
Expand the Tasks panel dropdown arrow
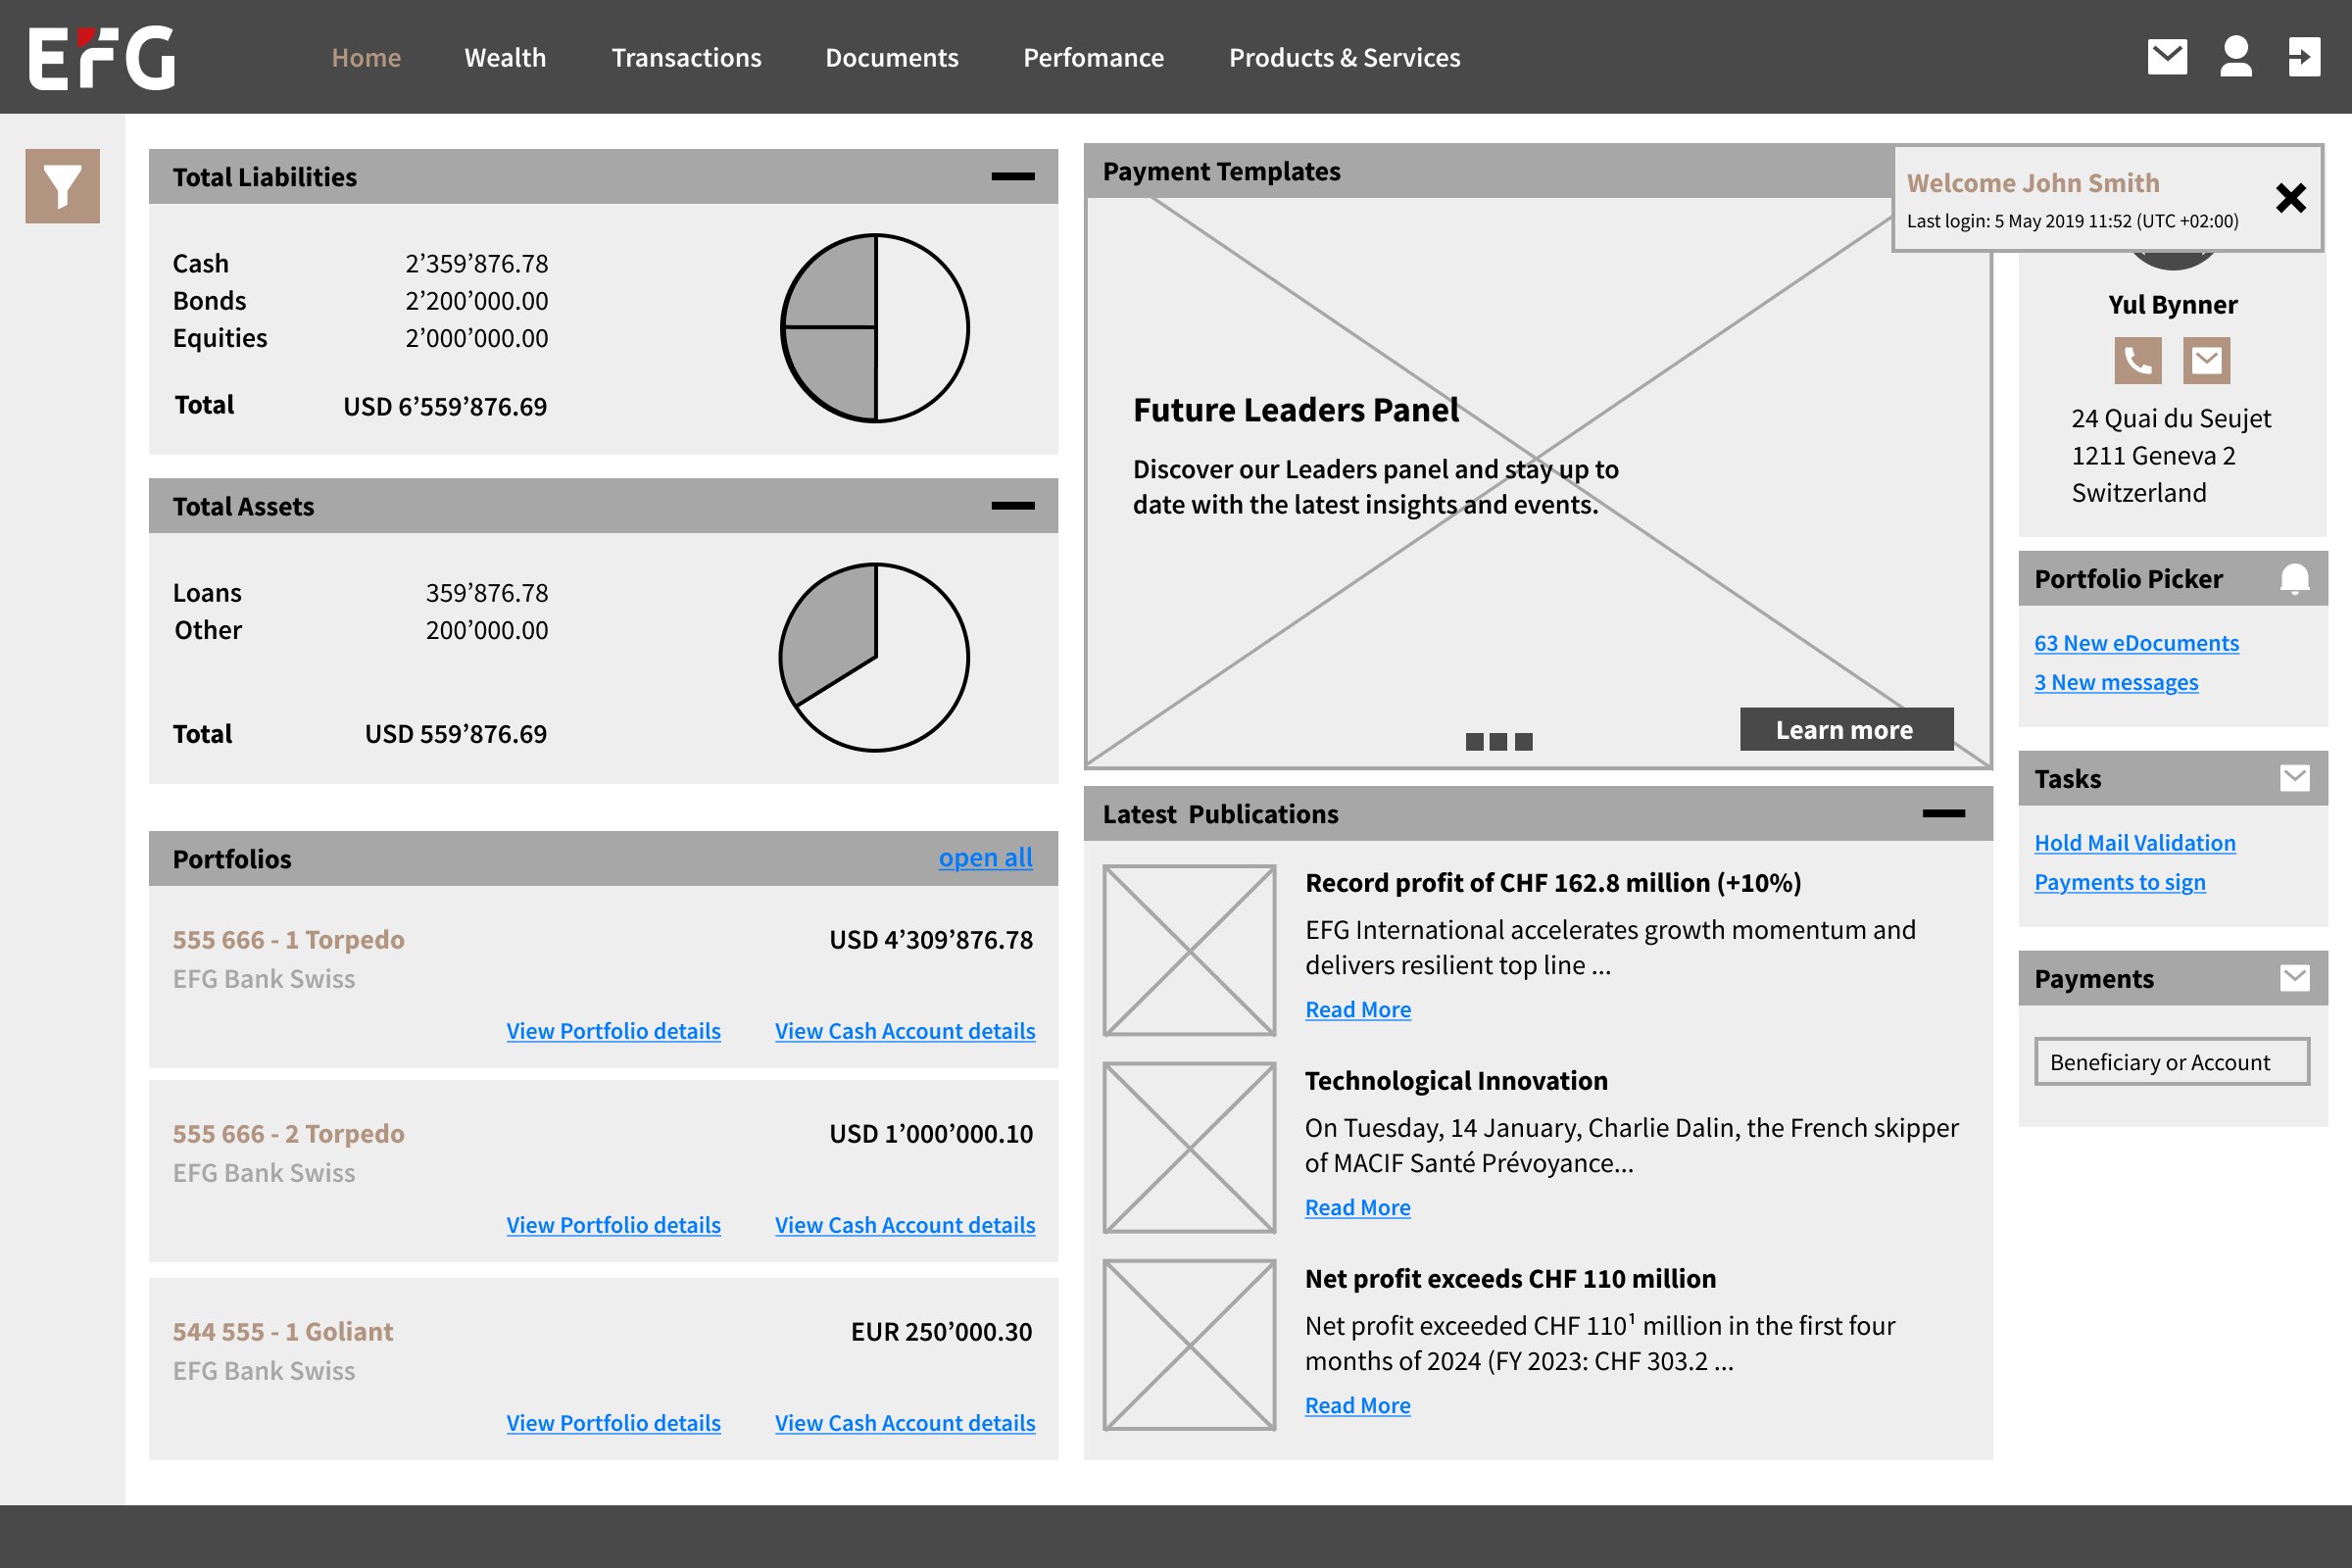point(2294,778)
